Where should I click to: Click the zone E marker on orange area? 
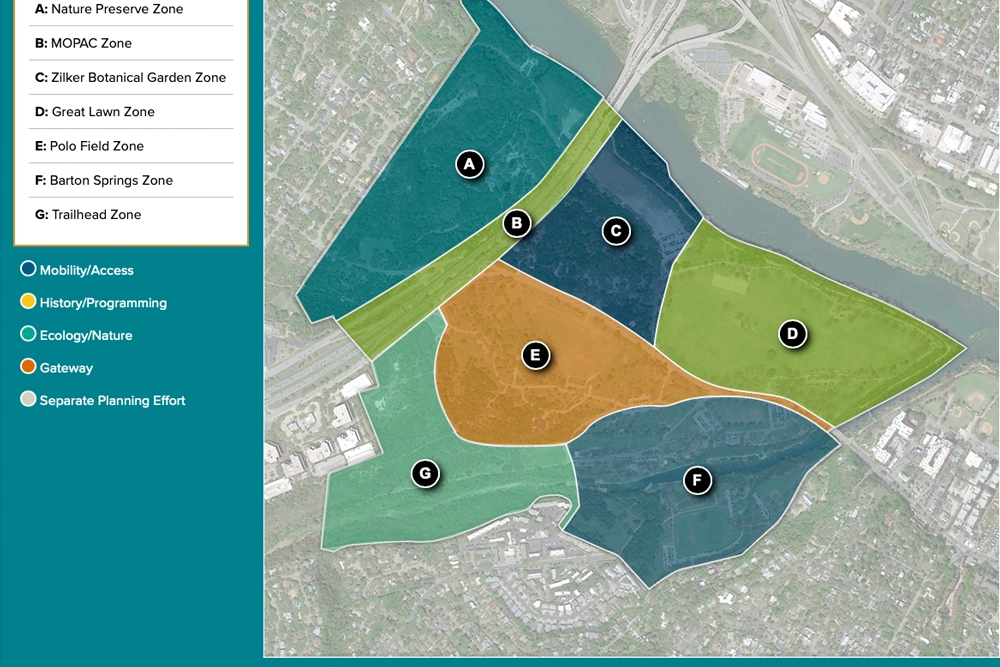tap(535, 355)
